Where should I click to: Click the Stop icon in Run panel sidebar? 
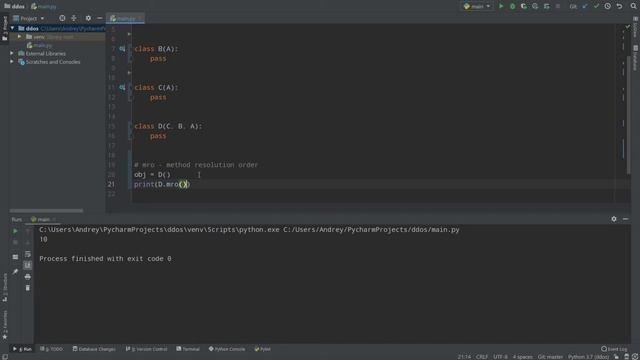(x=15, y=242)
